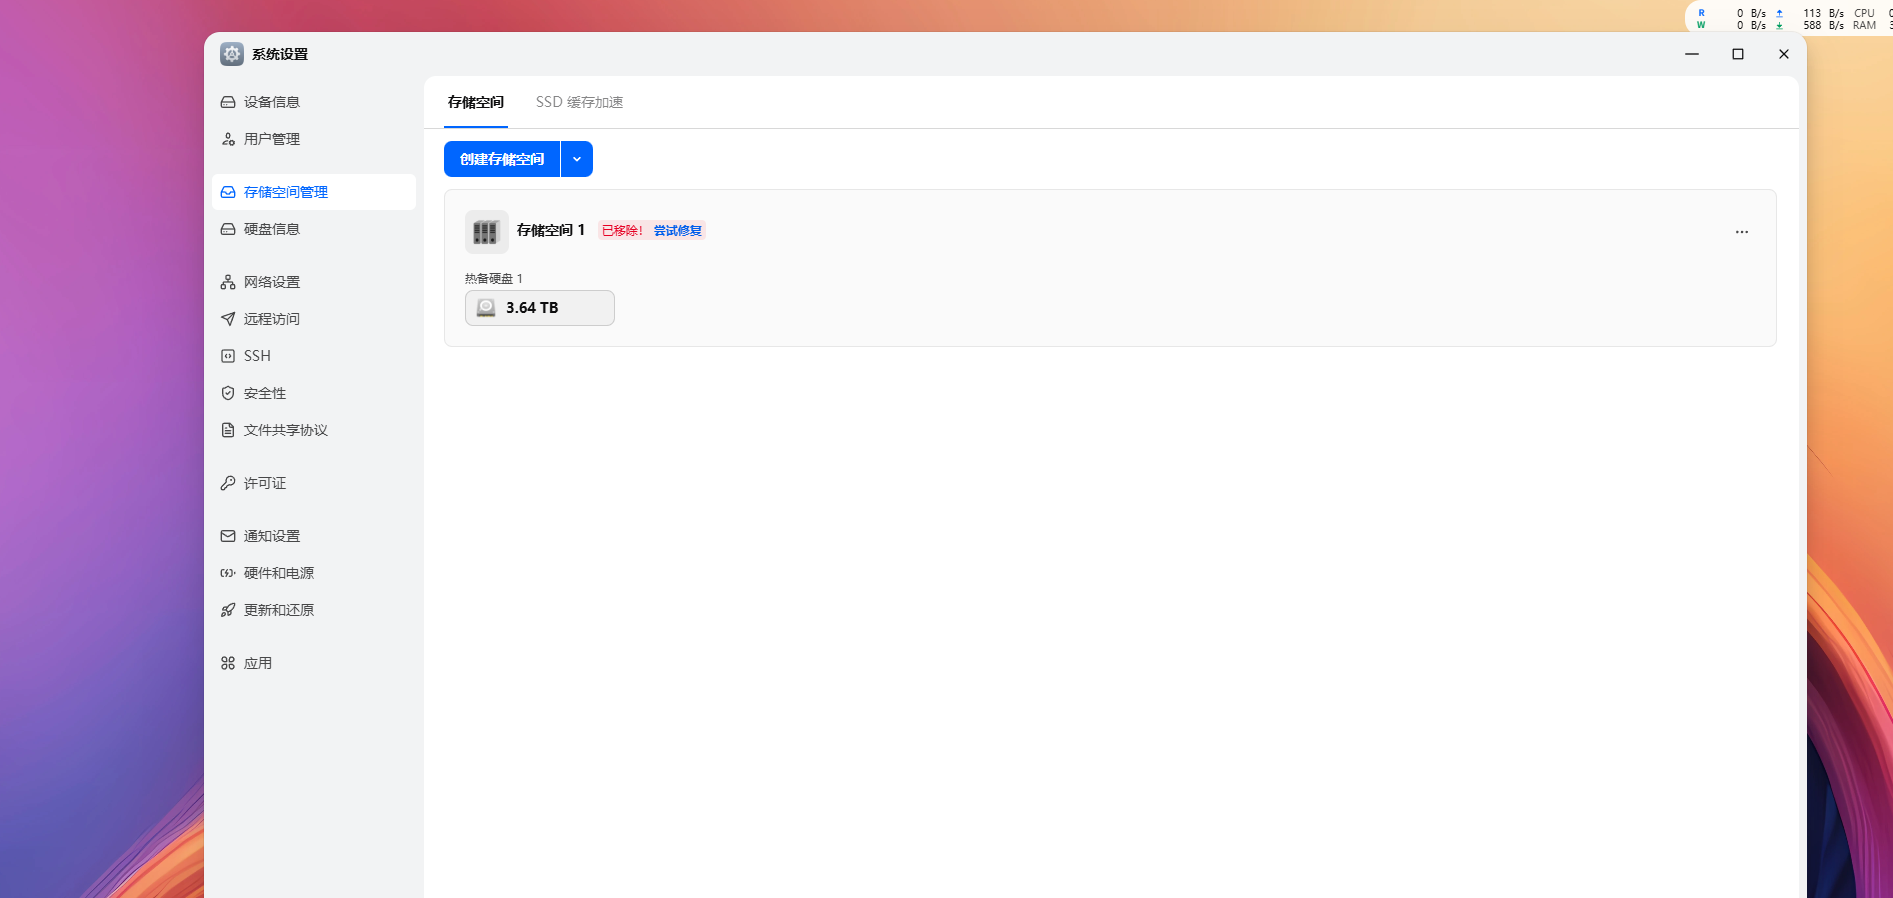The image size is (1893, 898).
Task: Go to 硬盘信息 page
Action: [x=314, y=229]
